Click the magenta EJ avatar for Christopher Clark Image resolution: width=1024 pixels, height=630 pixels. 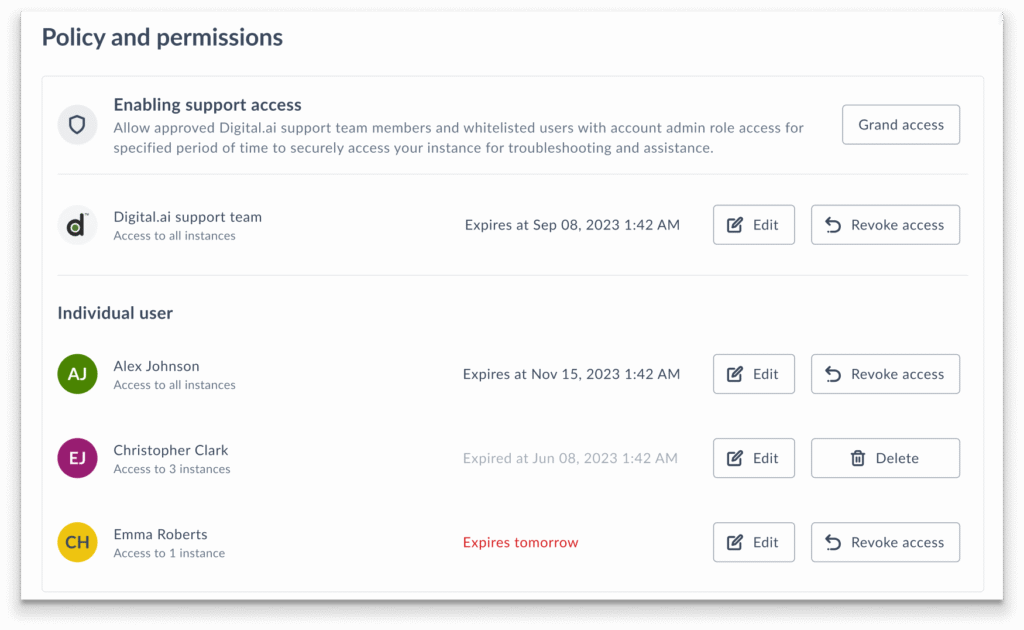pyautogui.click(x=77, y=458)
